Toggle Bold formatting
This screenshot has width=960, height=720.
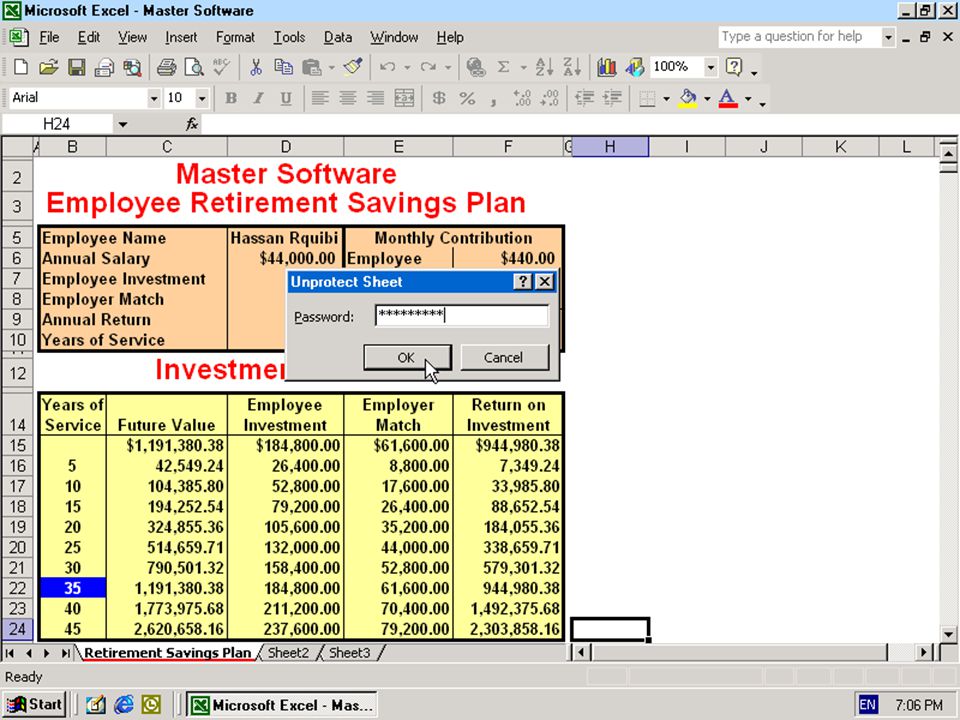231,98
